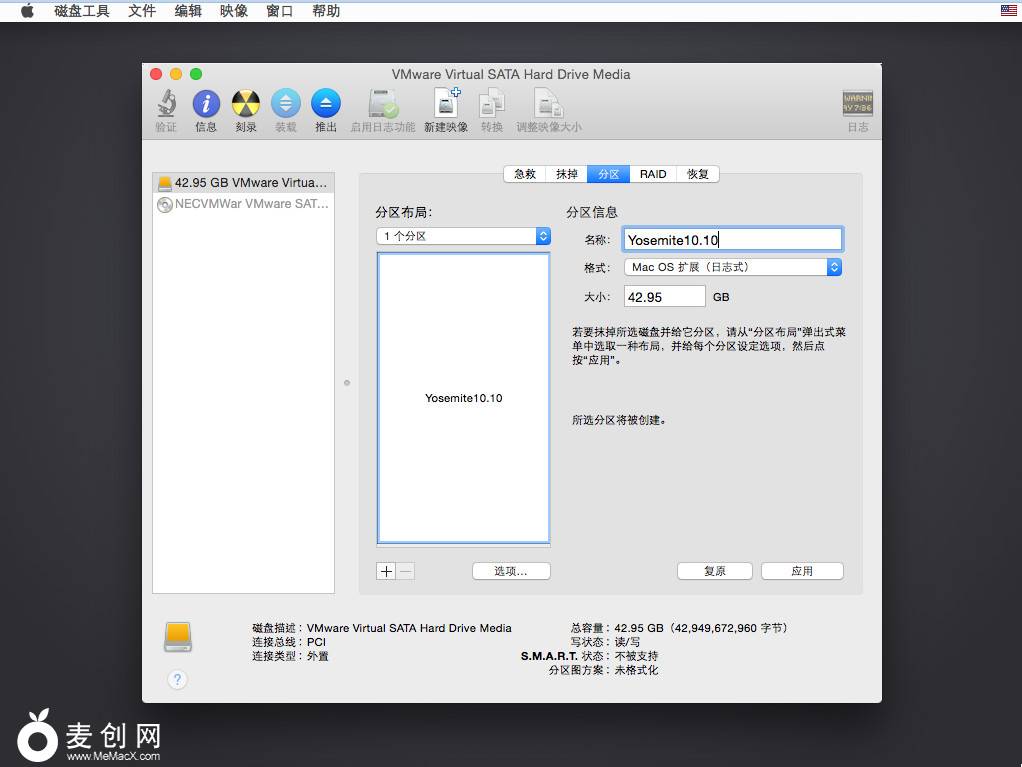The width and height of the screenshot is (1022, 767).
Task: Expand the 分区布局 partition layout dropdown
Action: pyautogui.click(x=464, y=236)
